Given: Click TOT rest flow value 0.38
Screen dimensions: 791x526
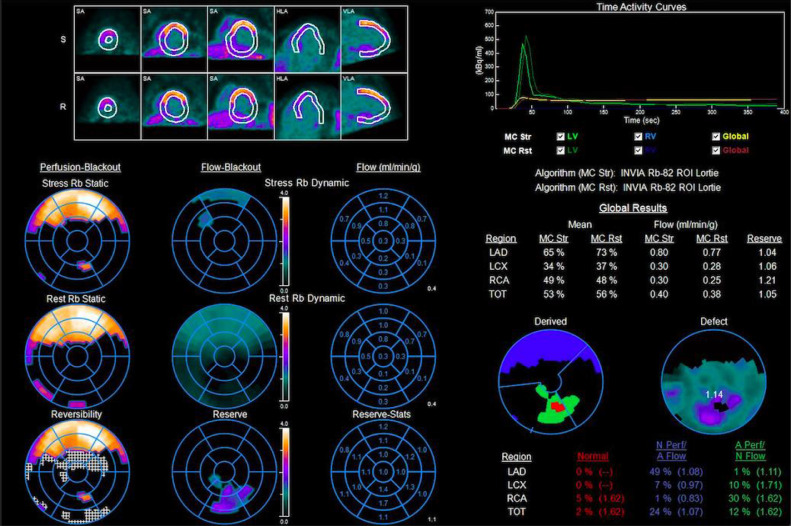Looking at the screenshot, I should pyautogui.click(x=712, y=294).
